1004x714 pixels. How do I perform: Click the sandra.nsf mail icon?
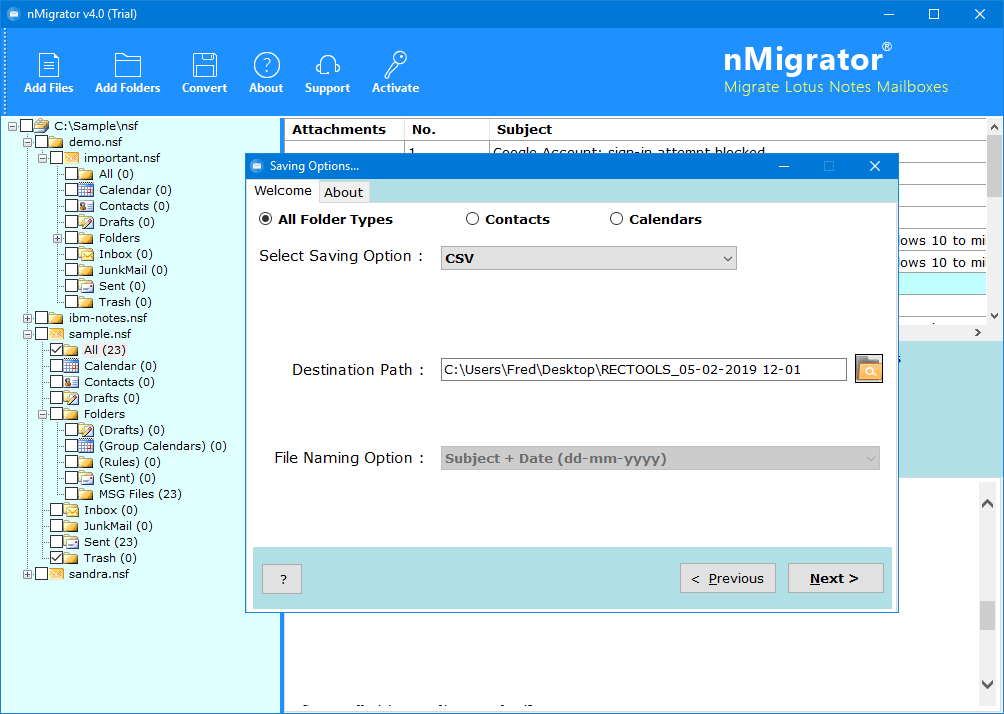click(57, 574)
